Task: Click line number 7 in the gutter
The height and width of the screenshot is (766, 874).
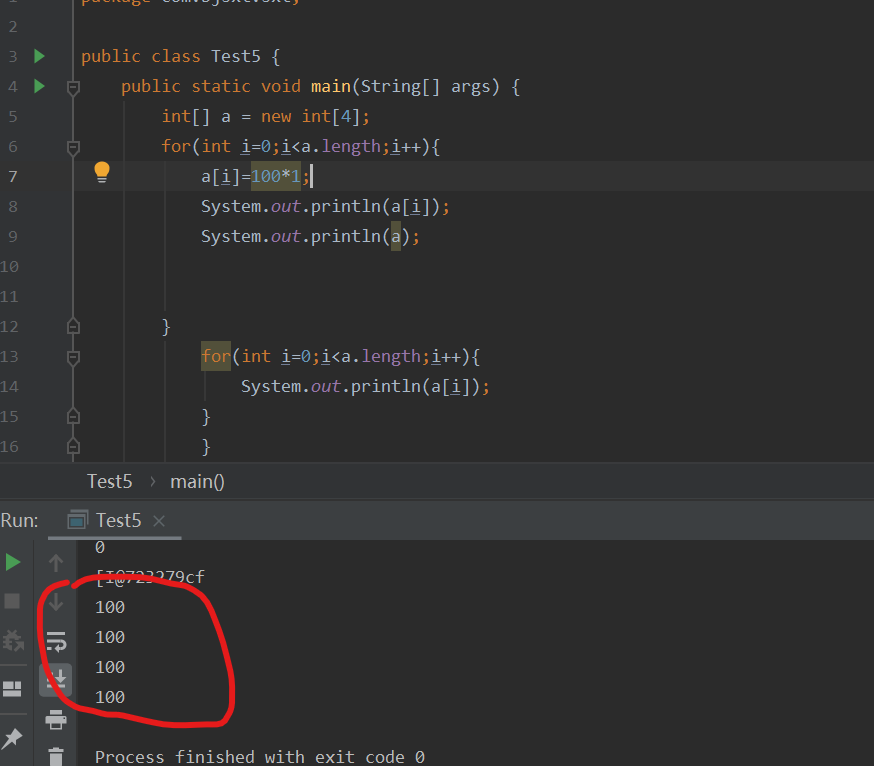Action: click(13, 177)
